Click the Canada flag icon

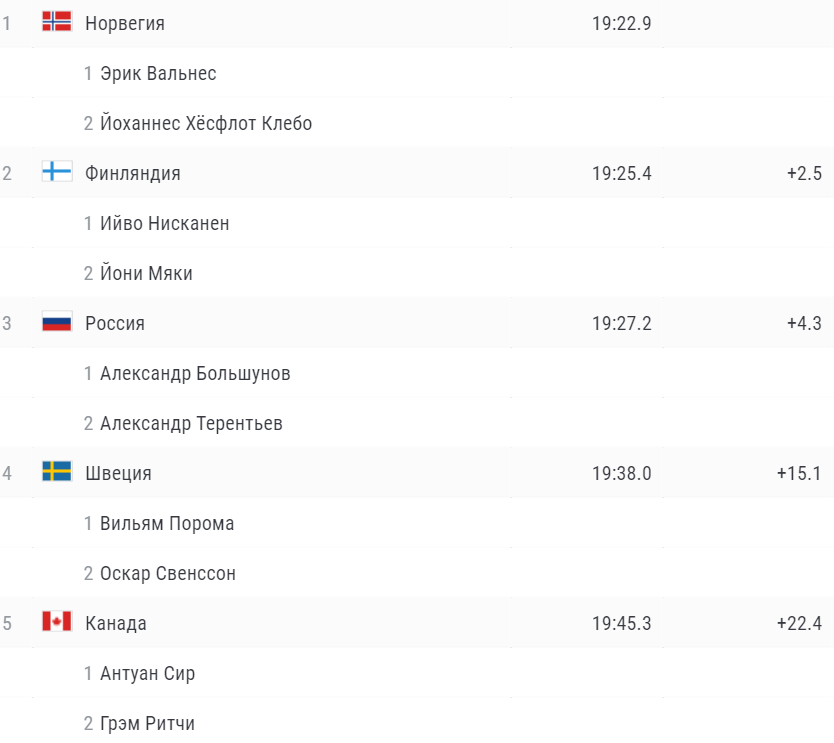pyautogui.click(x=57, y=622)
